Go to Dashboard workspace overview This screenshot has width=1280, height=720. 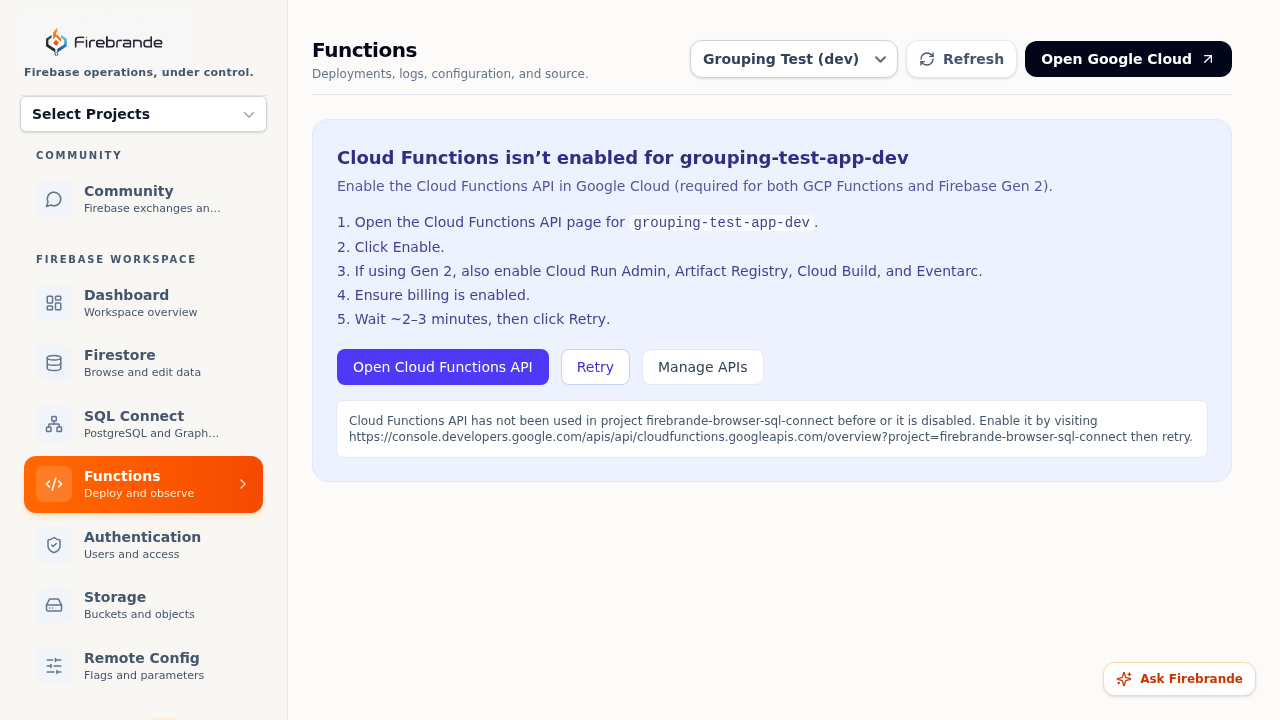[x=143, y=303]
